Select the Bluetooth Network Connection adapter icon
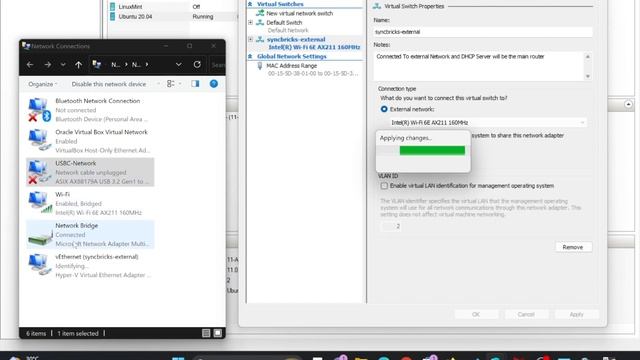Screen dimensions: 640x360 tap(39, 110)
